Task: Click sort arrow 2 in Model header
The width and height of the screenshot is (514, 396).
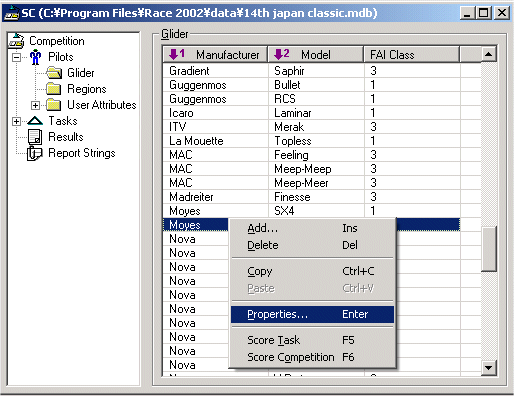Action: 282,54
